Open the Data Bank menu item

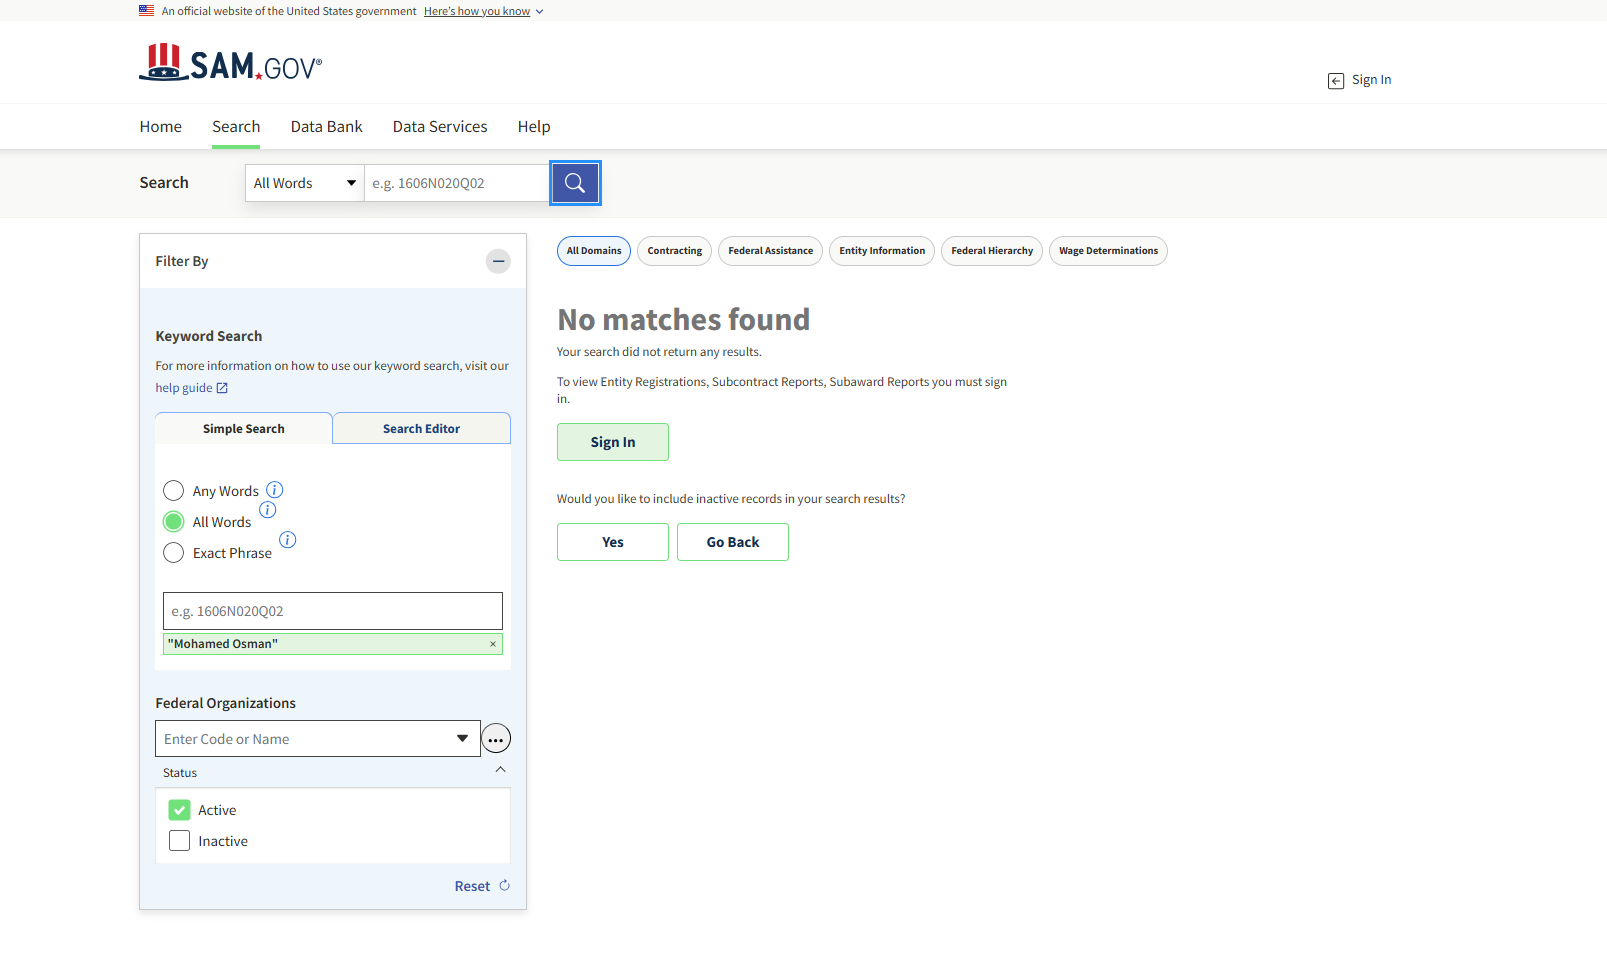point(326,127)
